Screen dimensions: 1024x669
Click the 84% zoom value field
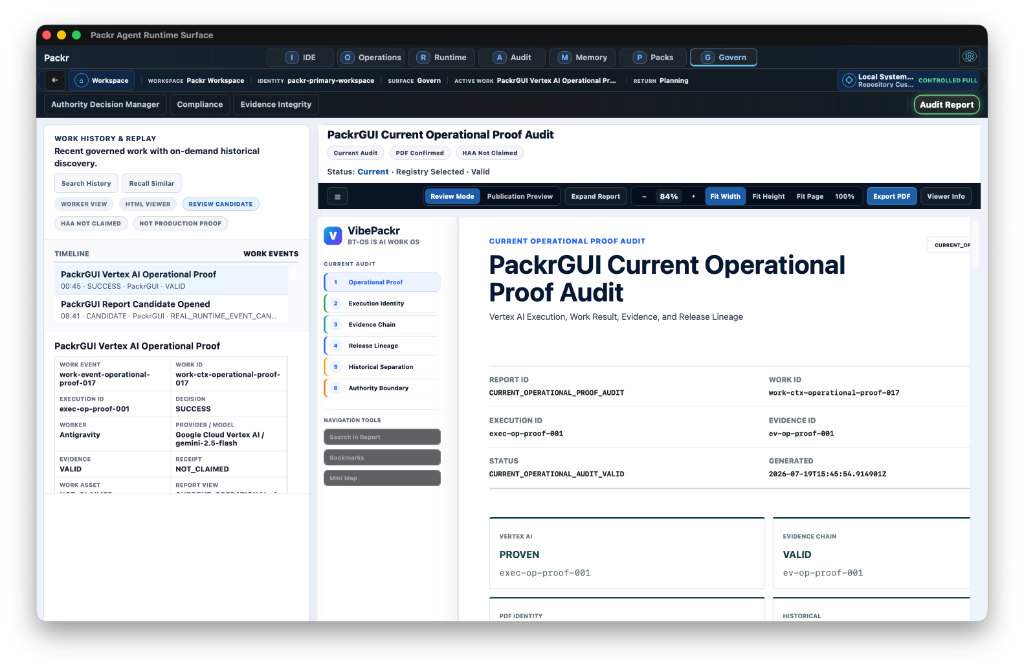(669, 197)
